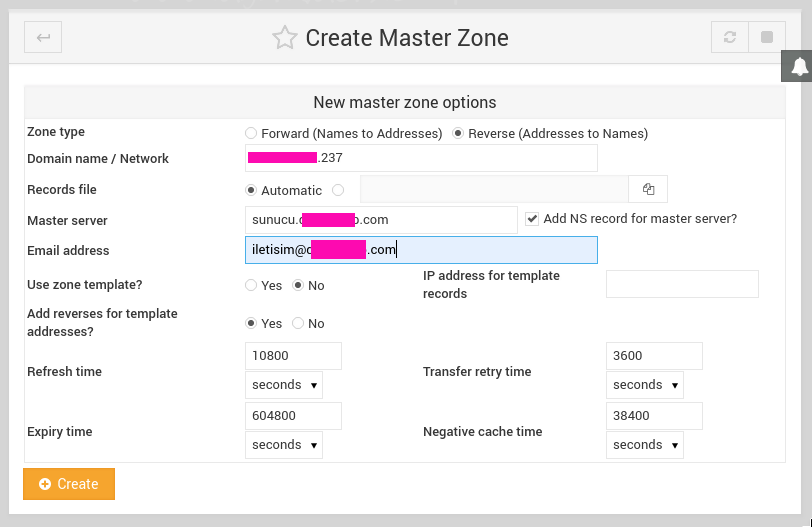The height and width of the screenshot is (527, 812).
Task: Click IP address for template records field
Action: point(682,284)
